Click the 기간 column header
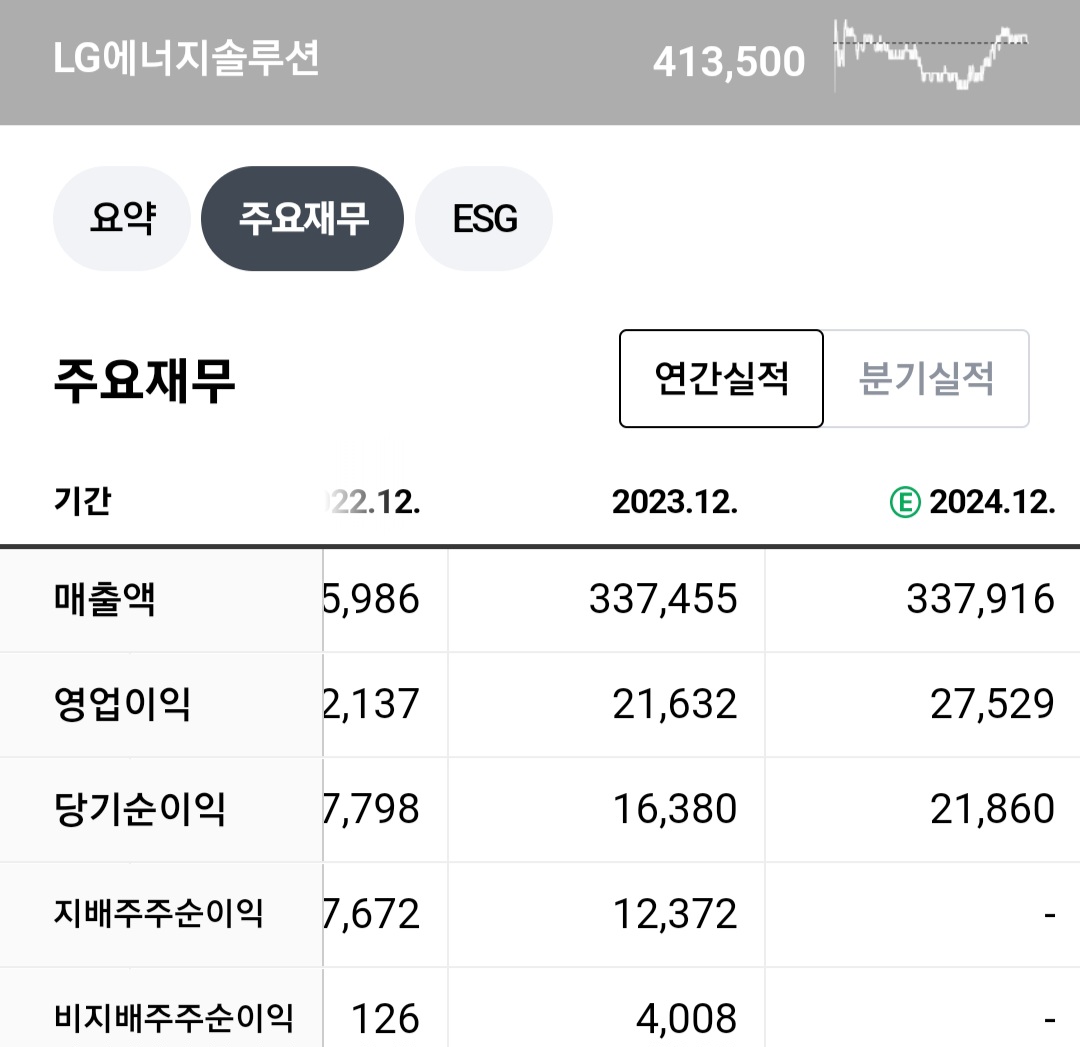This screenshot has width=1080, height=1047. (82, 501)
